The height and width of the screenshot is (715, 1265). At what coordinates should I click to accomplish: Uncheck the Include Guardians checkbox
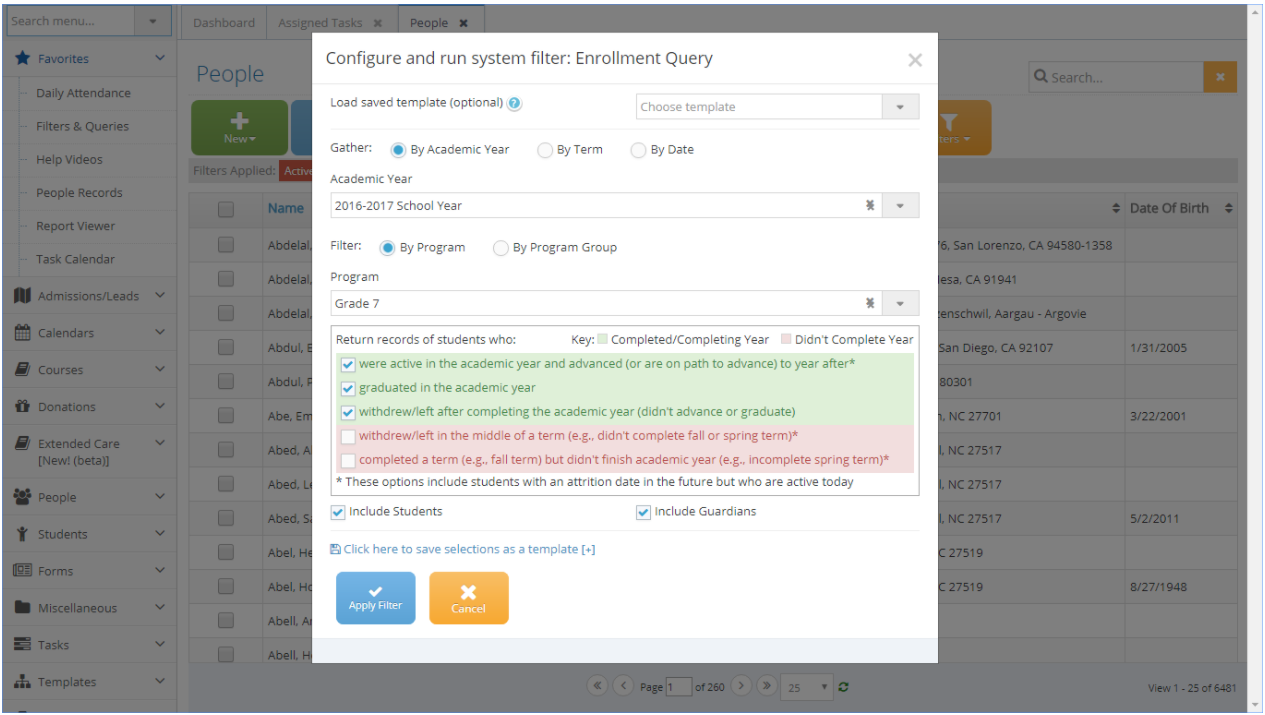643,512
